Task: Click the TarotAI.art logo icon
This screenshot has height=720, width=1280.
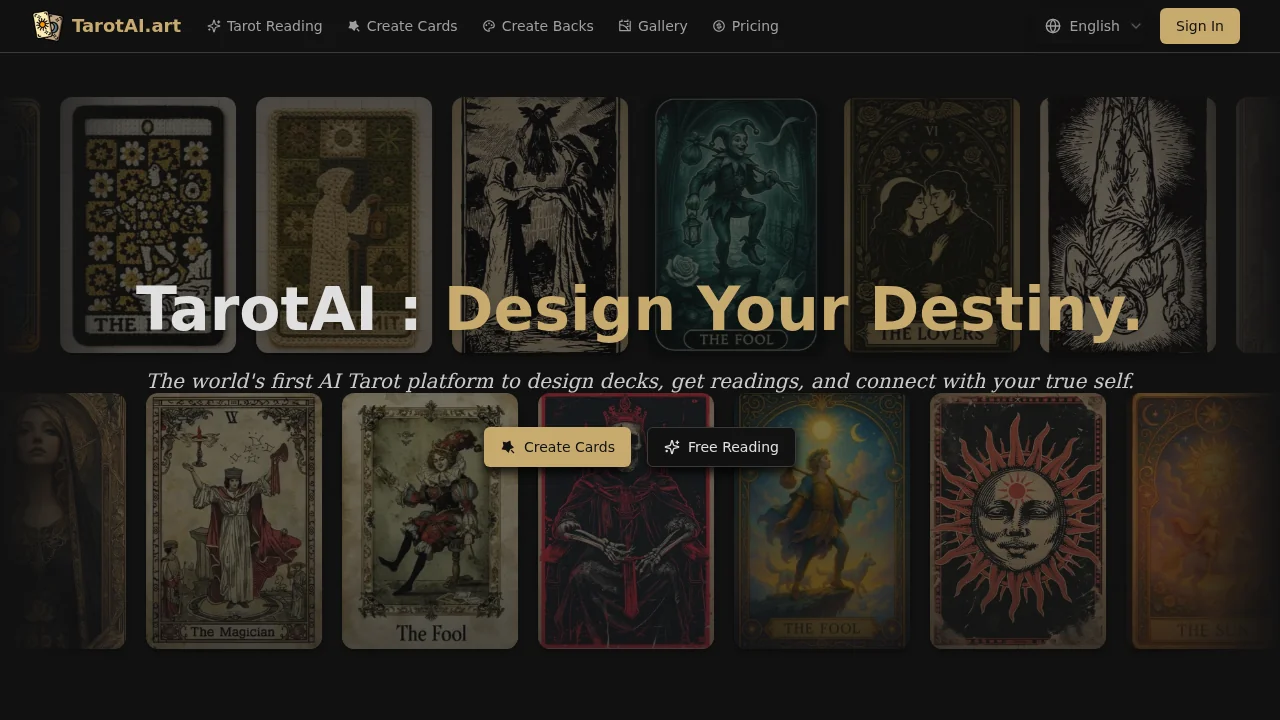Action: [x=47, y=25]
